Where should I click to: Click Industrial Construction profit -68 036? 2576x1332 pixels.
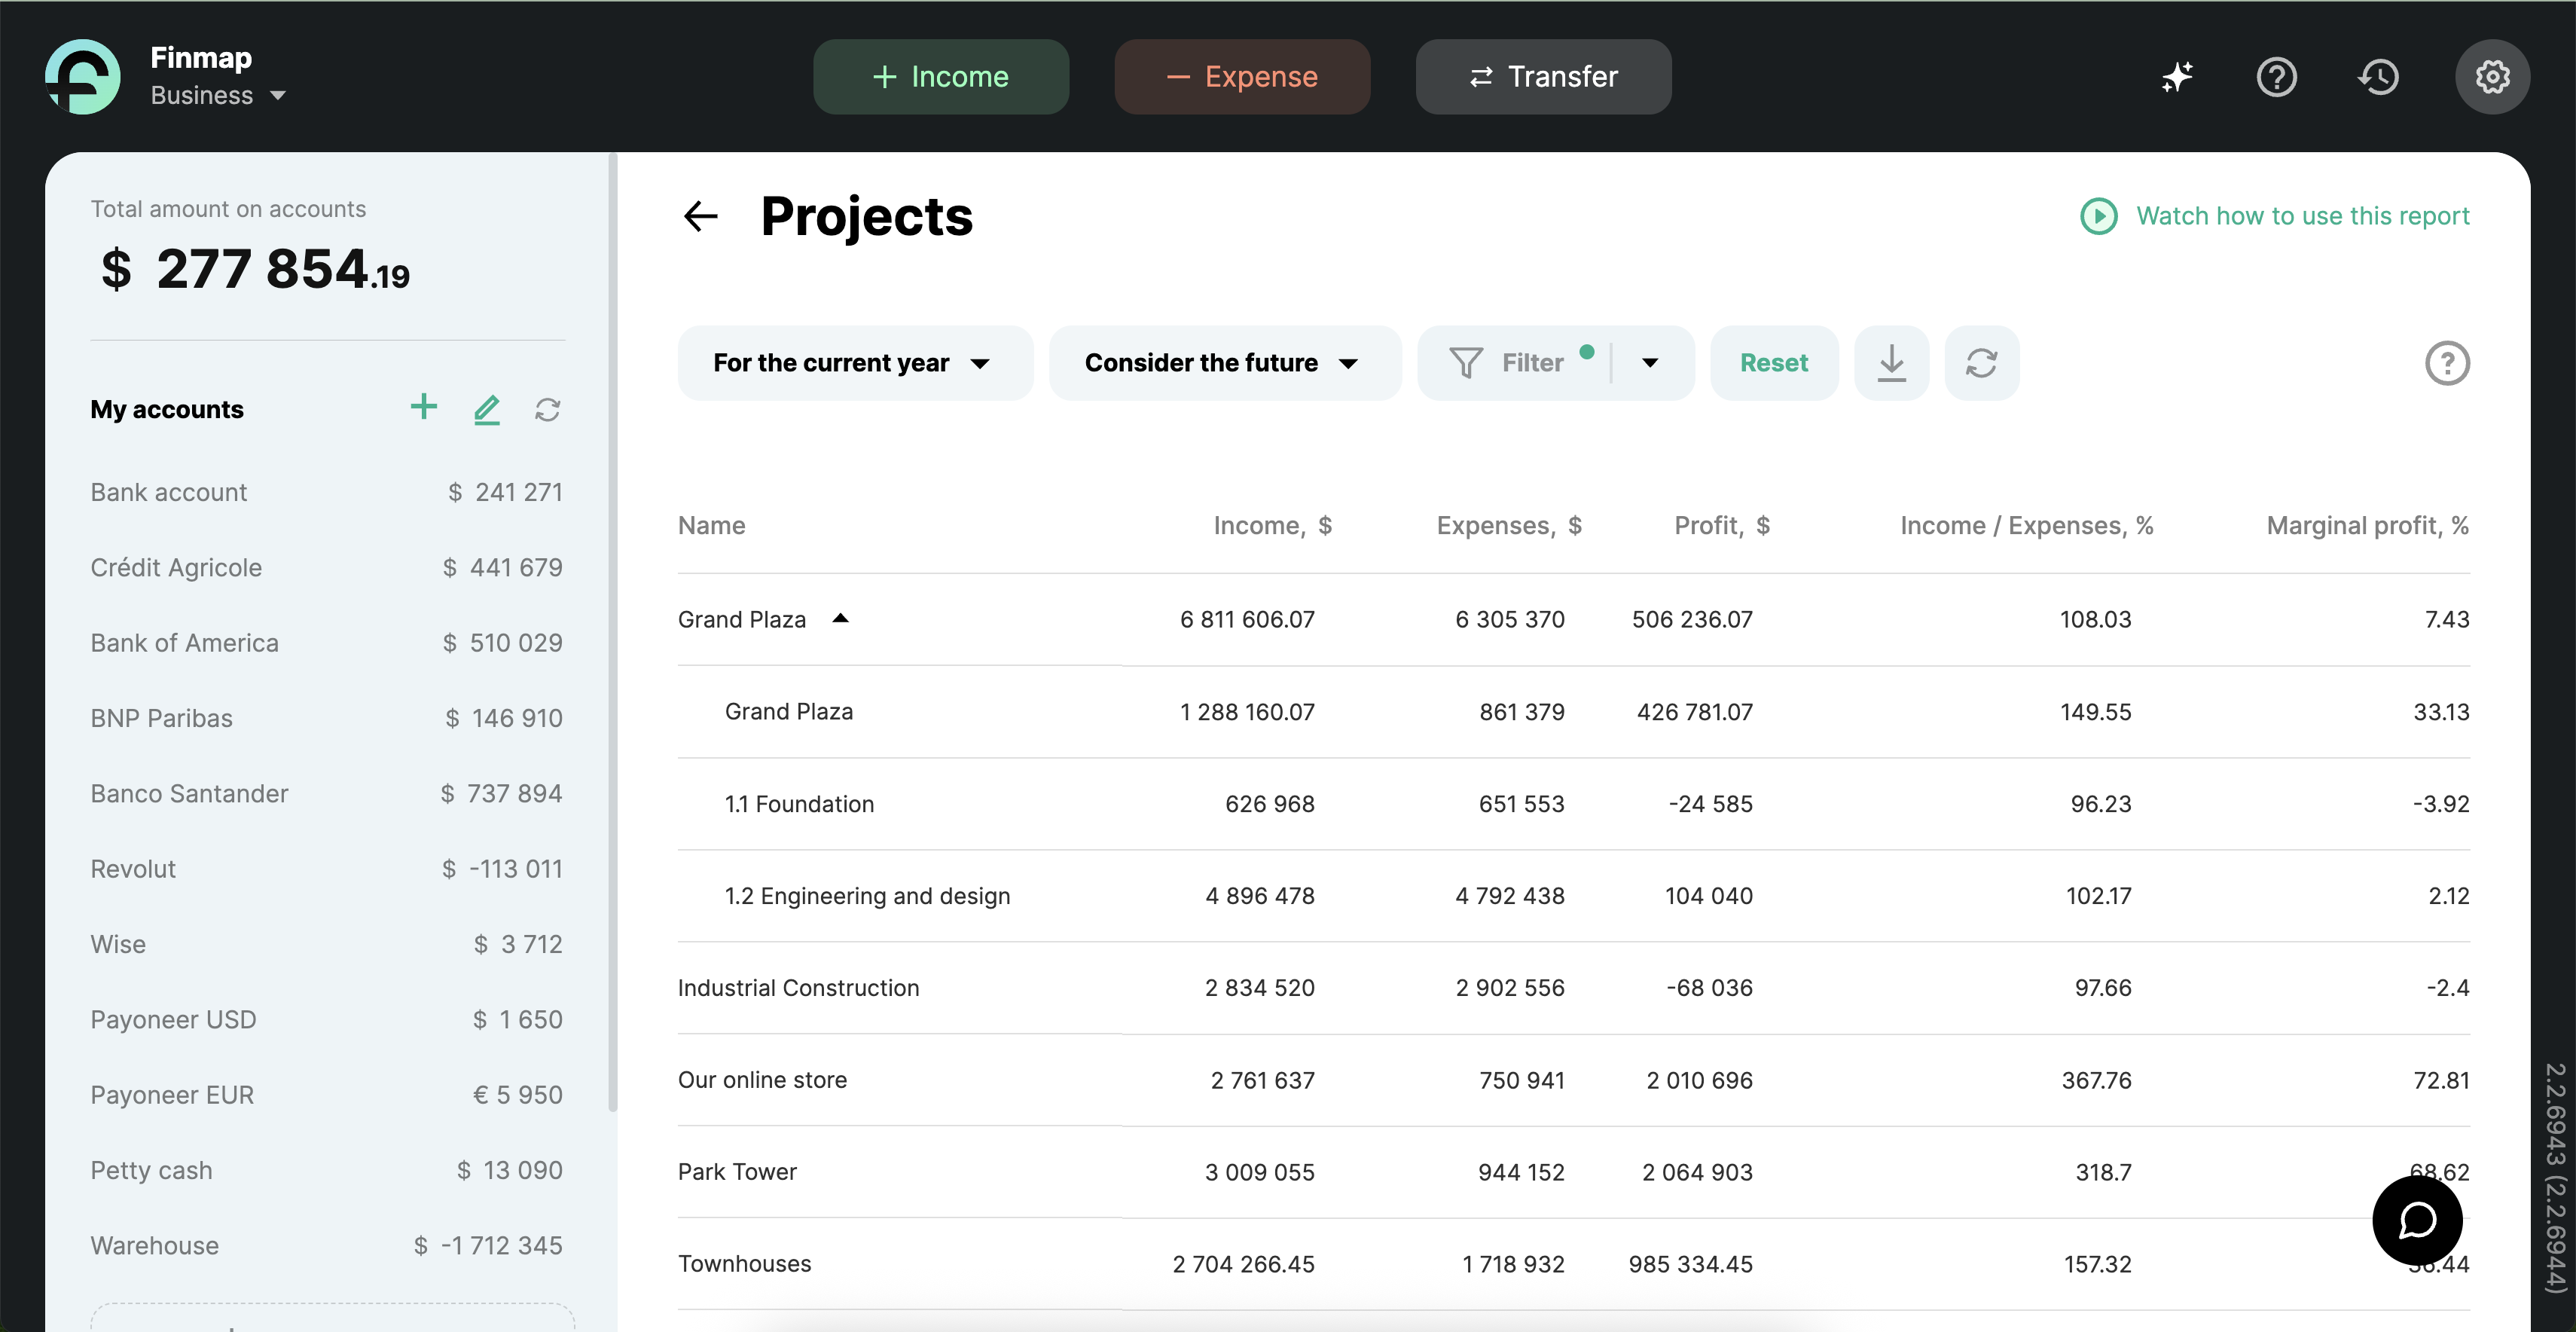1709,988
